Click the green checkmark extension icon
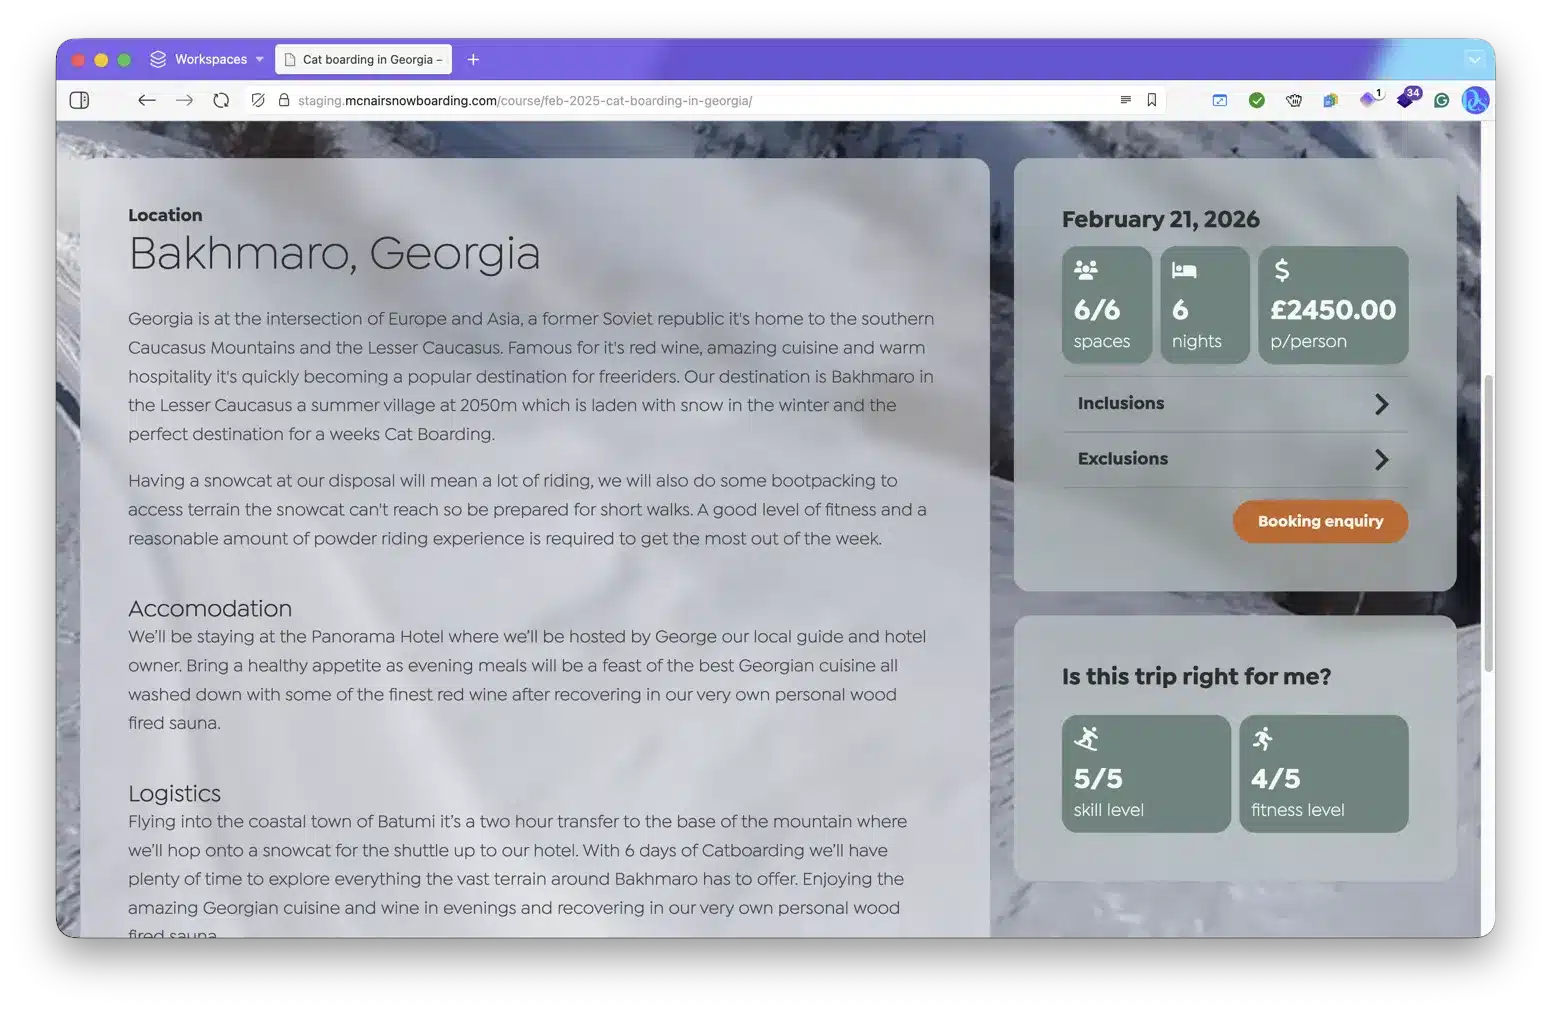1552x1012 pixels. coord(1257,100)
